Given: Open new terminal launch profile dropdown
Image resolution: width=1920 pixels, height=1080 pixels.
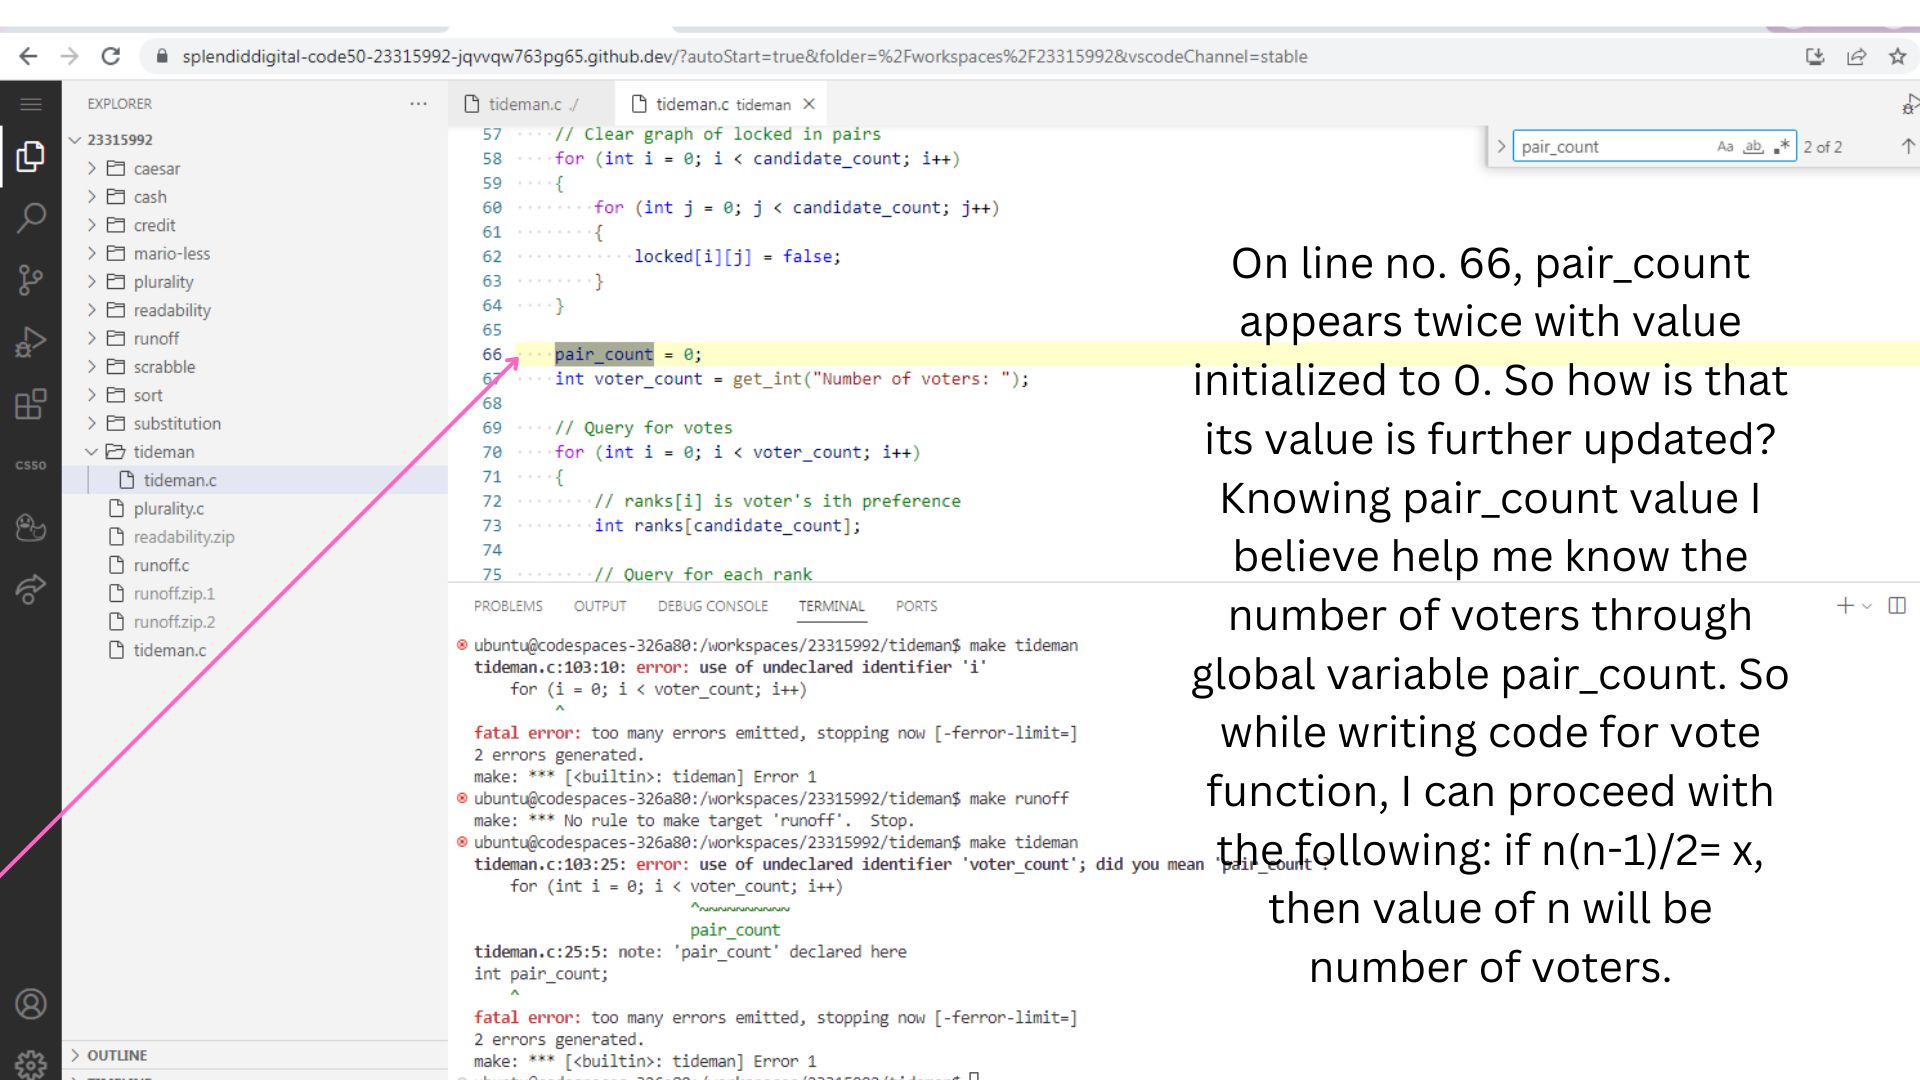Looking at the screenshot, I should (1867, 606).
